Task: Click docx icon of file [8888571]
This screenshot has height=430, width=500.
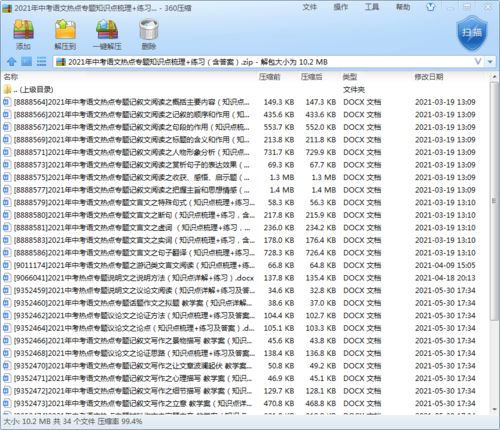Action: click(6, 152)
